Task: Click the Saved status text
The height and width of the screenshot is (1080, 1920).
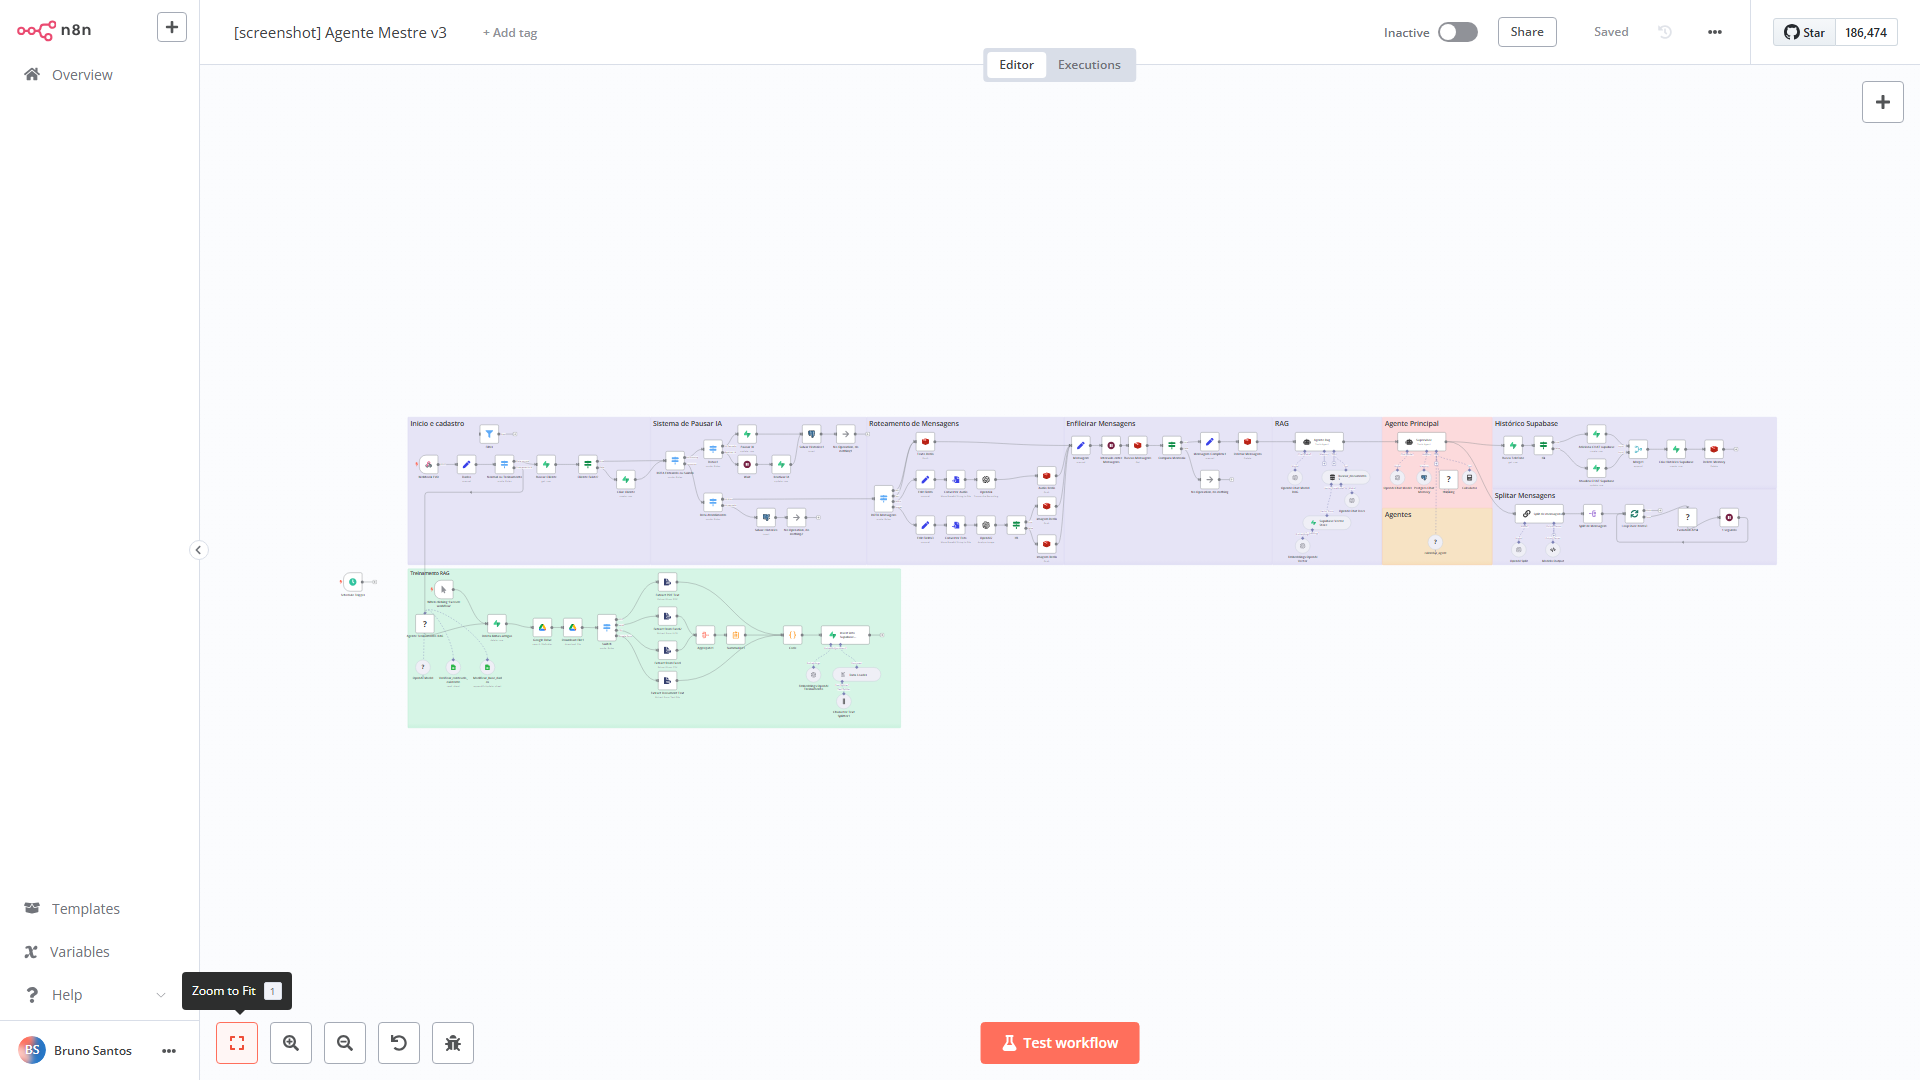Action: tap(1611, 32)
